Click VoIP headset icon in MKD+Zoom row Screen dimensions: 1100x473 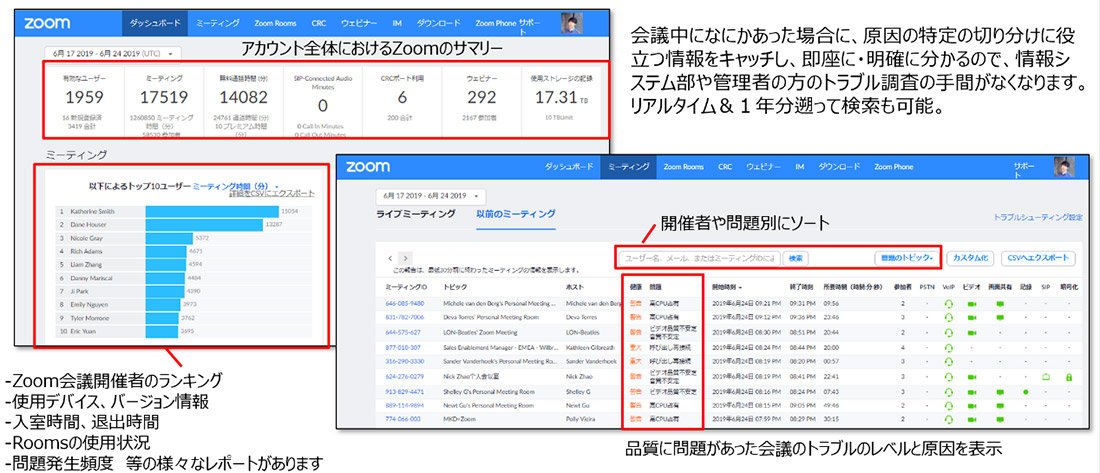(x=949, y=419)
